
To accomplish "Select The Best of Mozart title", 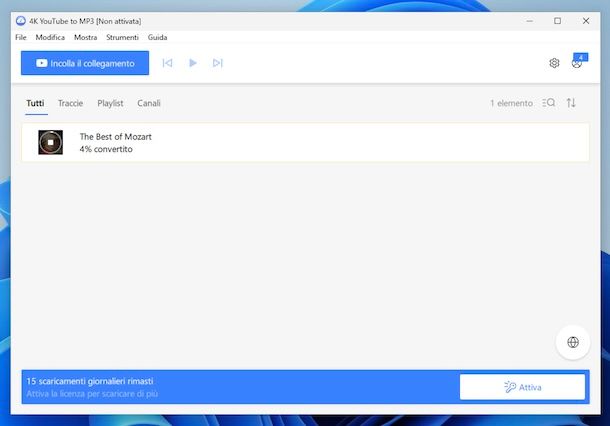I will [116, 137].
